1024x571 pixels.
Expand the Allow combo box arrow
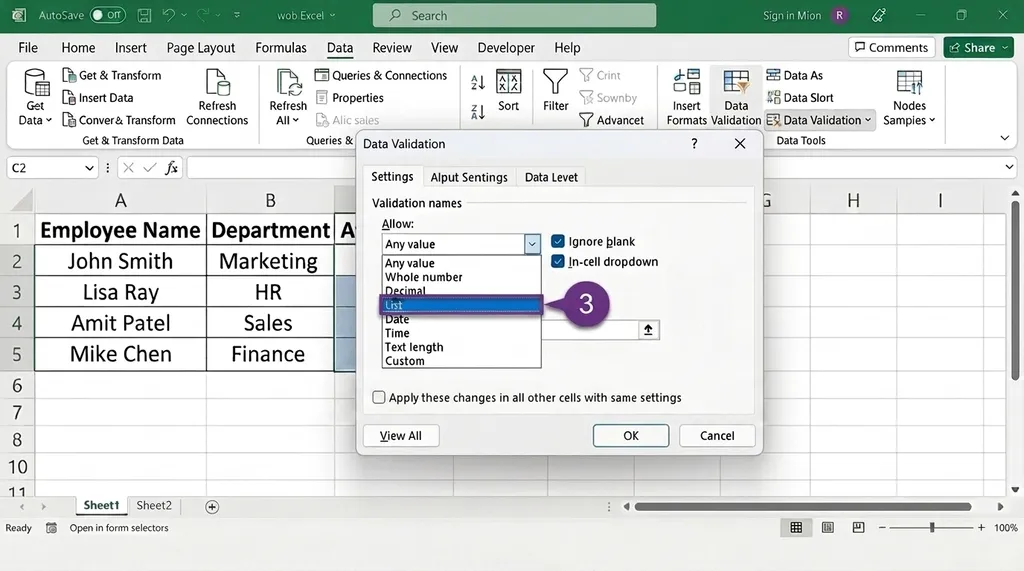[x=532, y=244]
